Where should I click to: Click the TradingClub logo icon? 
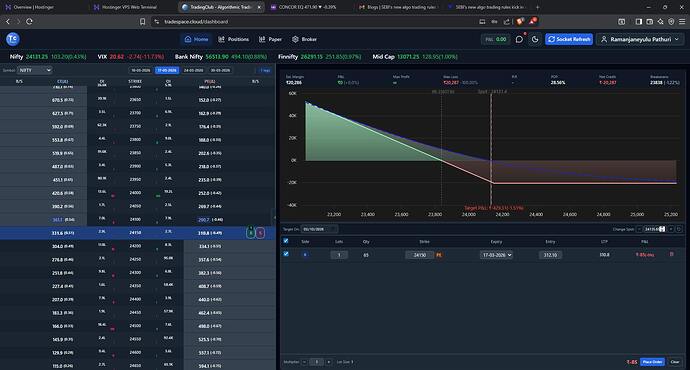[x=13, y=39]
